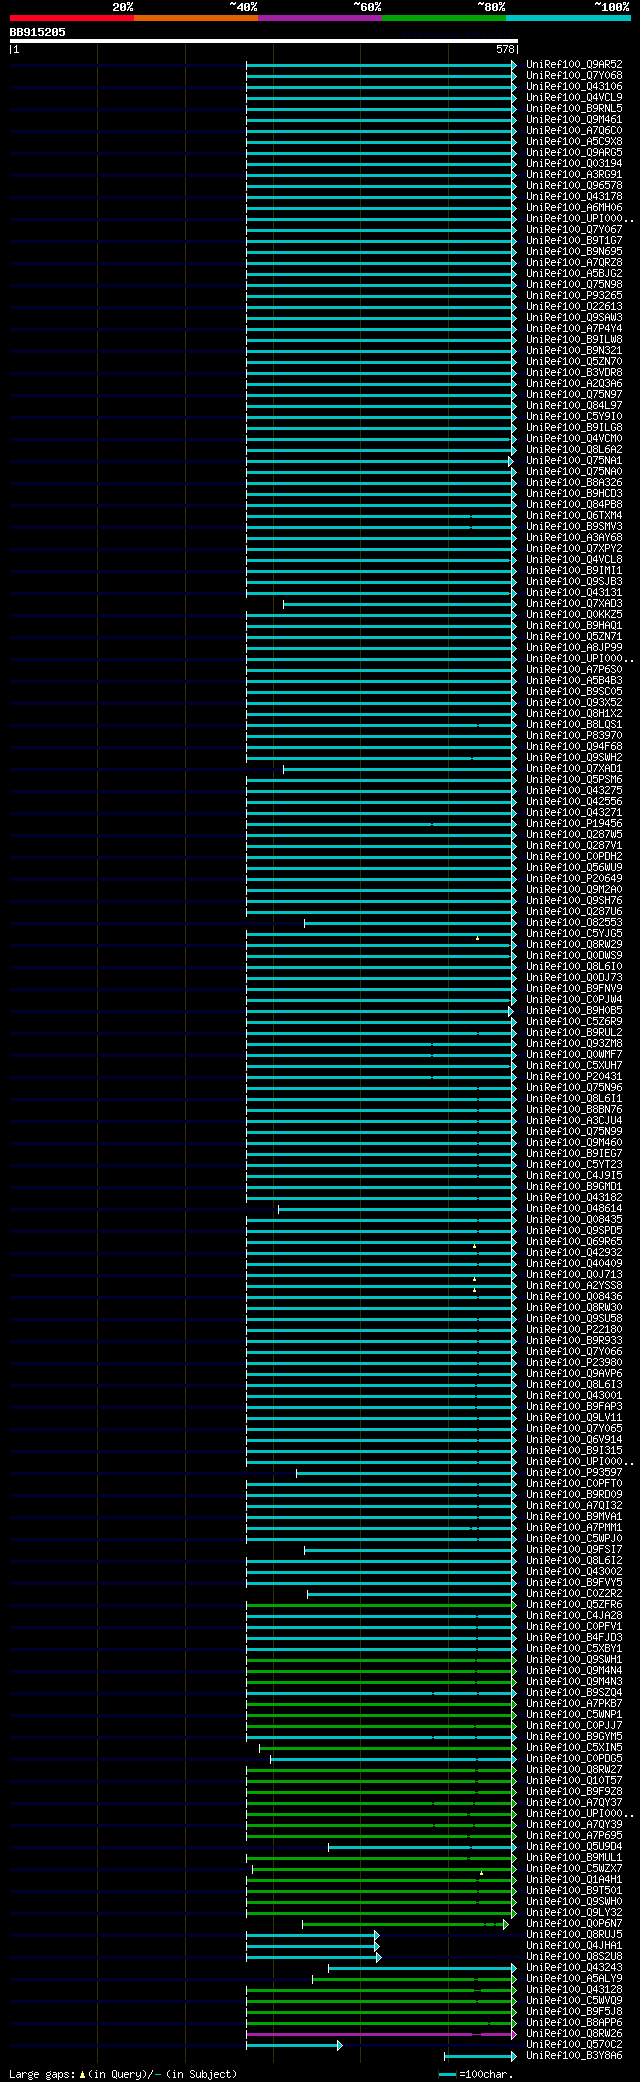Select the UniRef100_P23980 label

pos(574,1362)
